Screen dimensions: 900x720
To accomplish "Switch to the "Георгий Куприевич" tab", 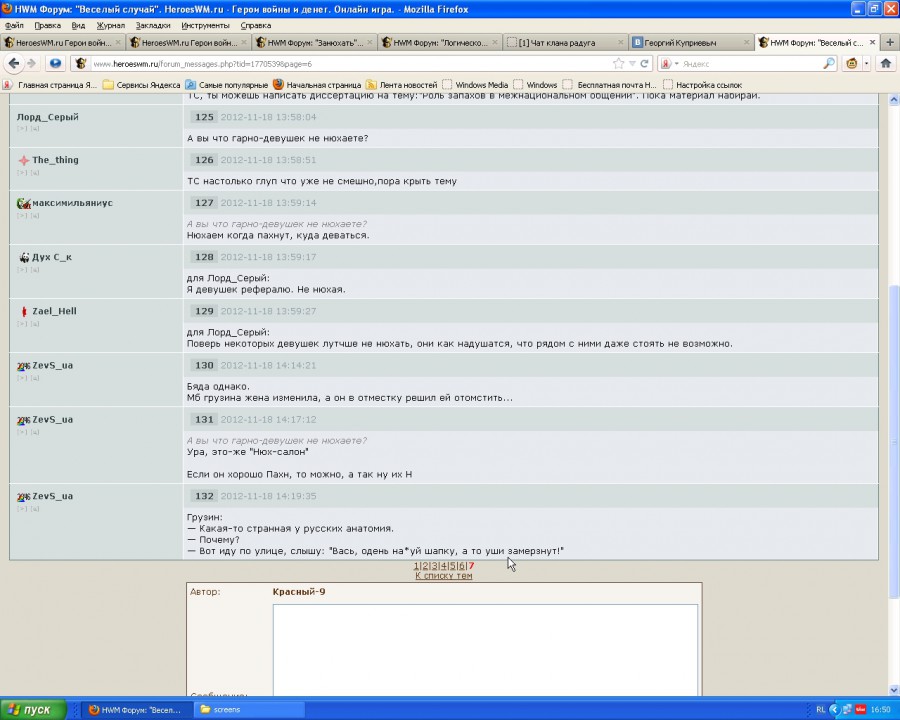I will pyautogui.click(x=691, y=42).
